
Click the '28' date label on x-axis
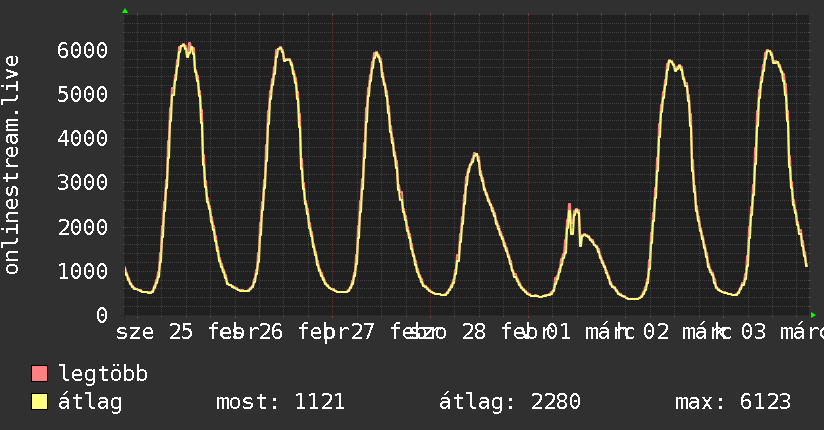pos(474,332)
